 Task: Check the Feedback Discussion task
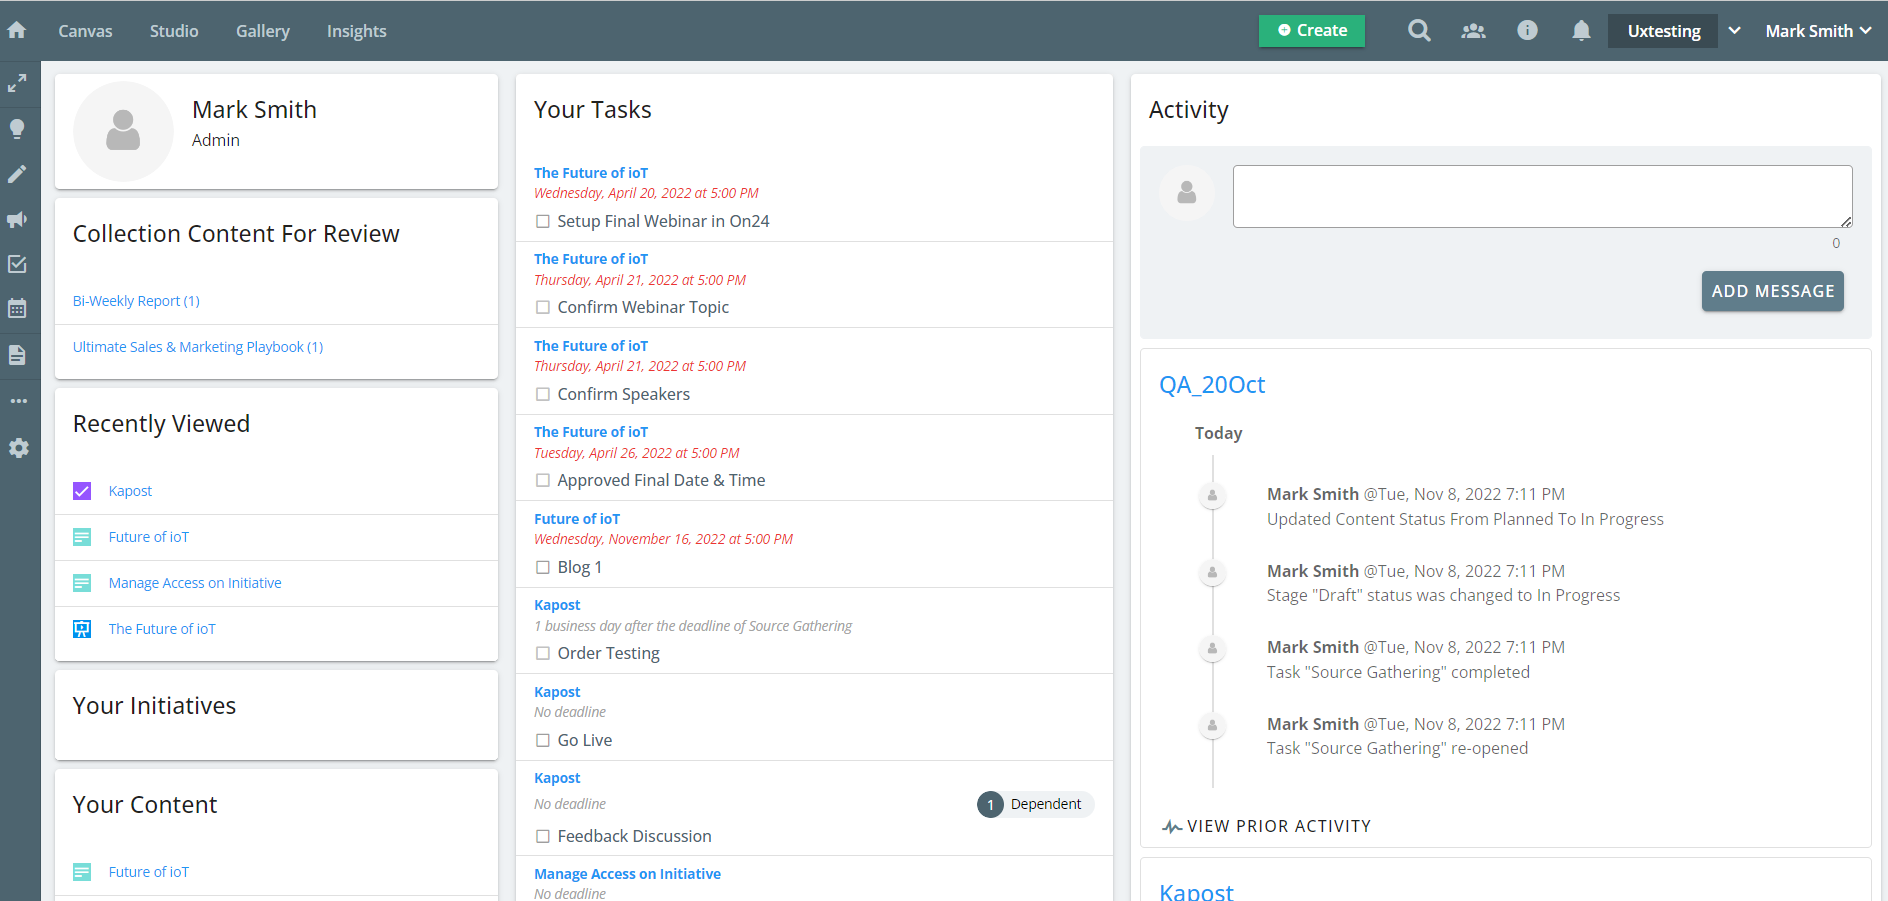543,836
